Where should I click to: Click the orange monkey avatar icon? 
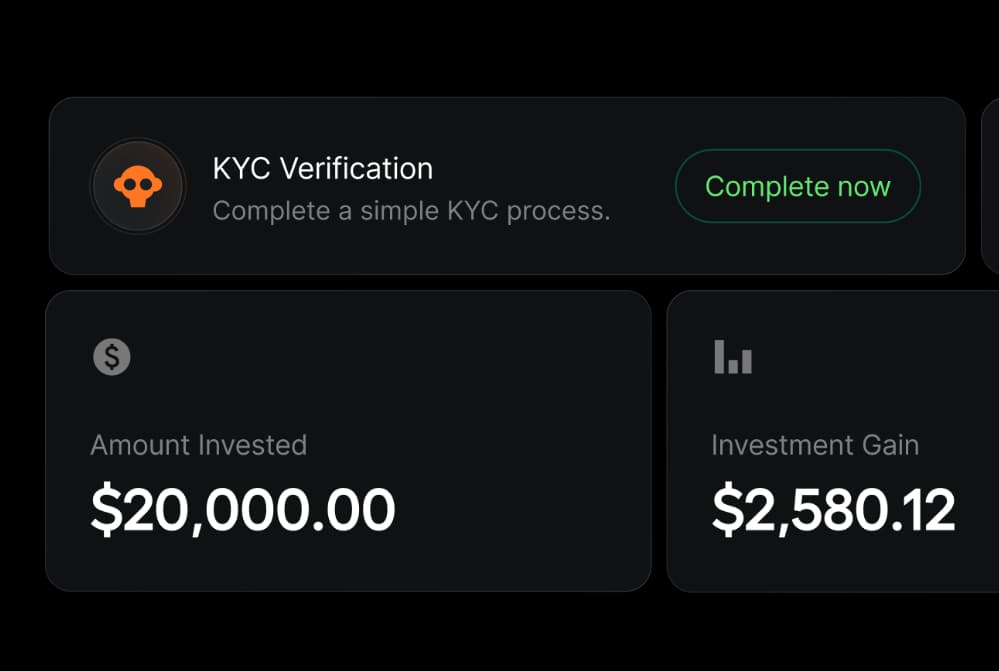(138, 187)
